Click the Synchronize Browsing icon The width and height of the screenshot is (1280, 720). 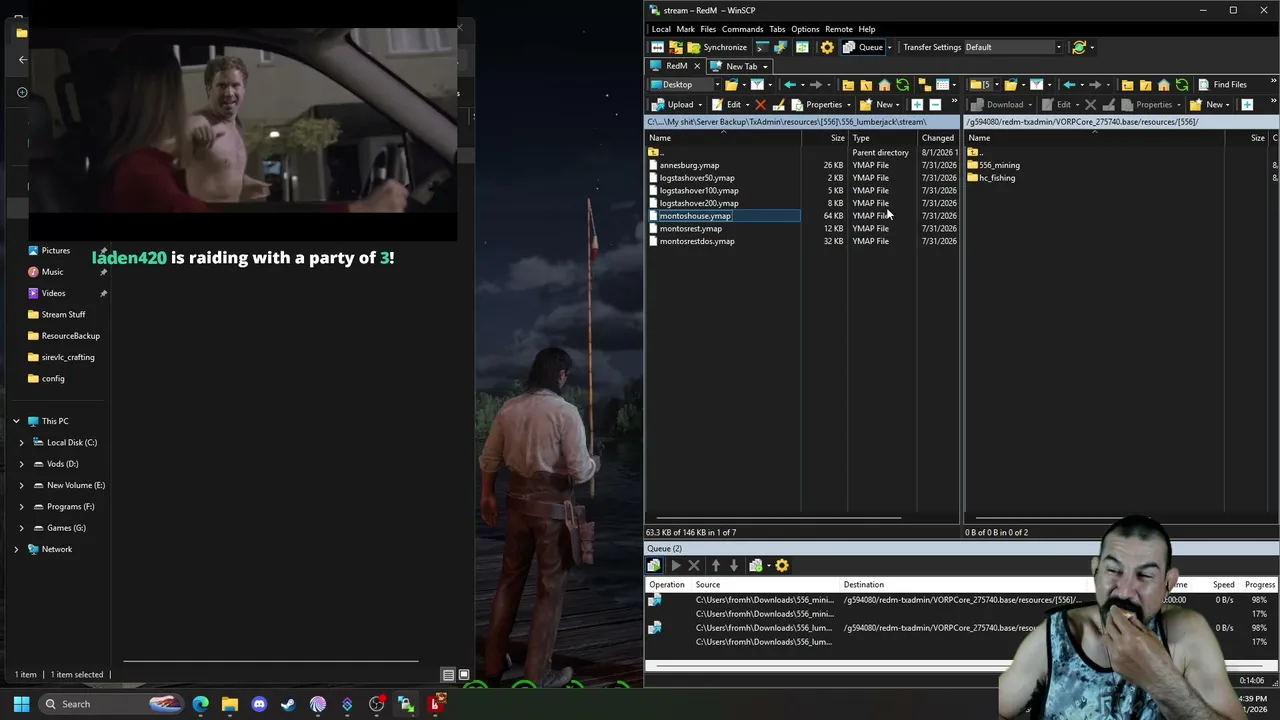[x=802, y=47]
